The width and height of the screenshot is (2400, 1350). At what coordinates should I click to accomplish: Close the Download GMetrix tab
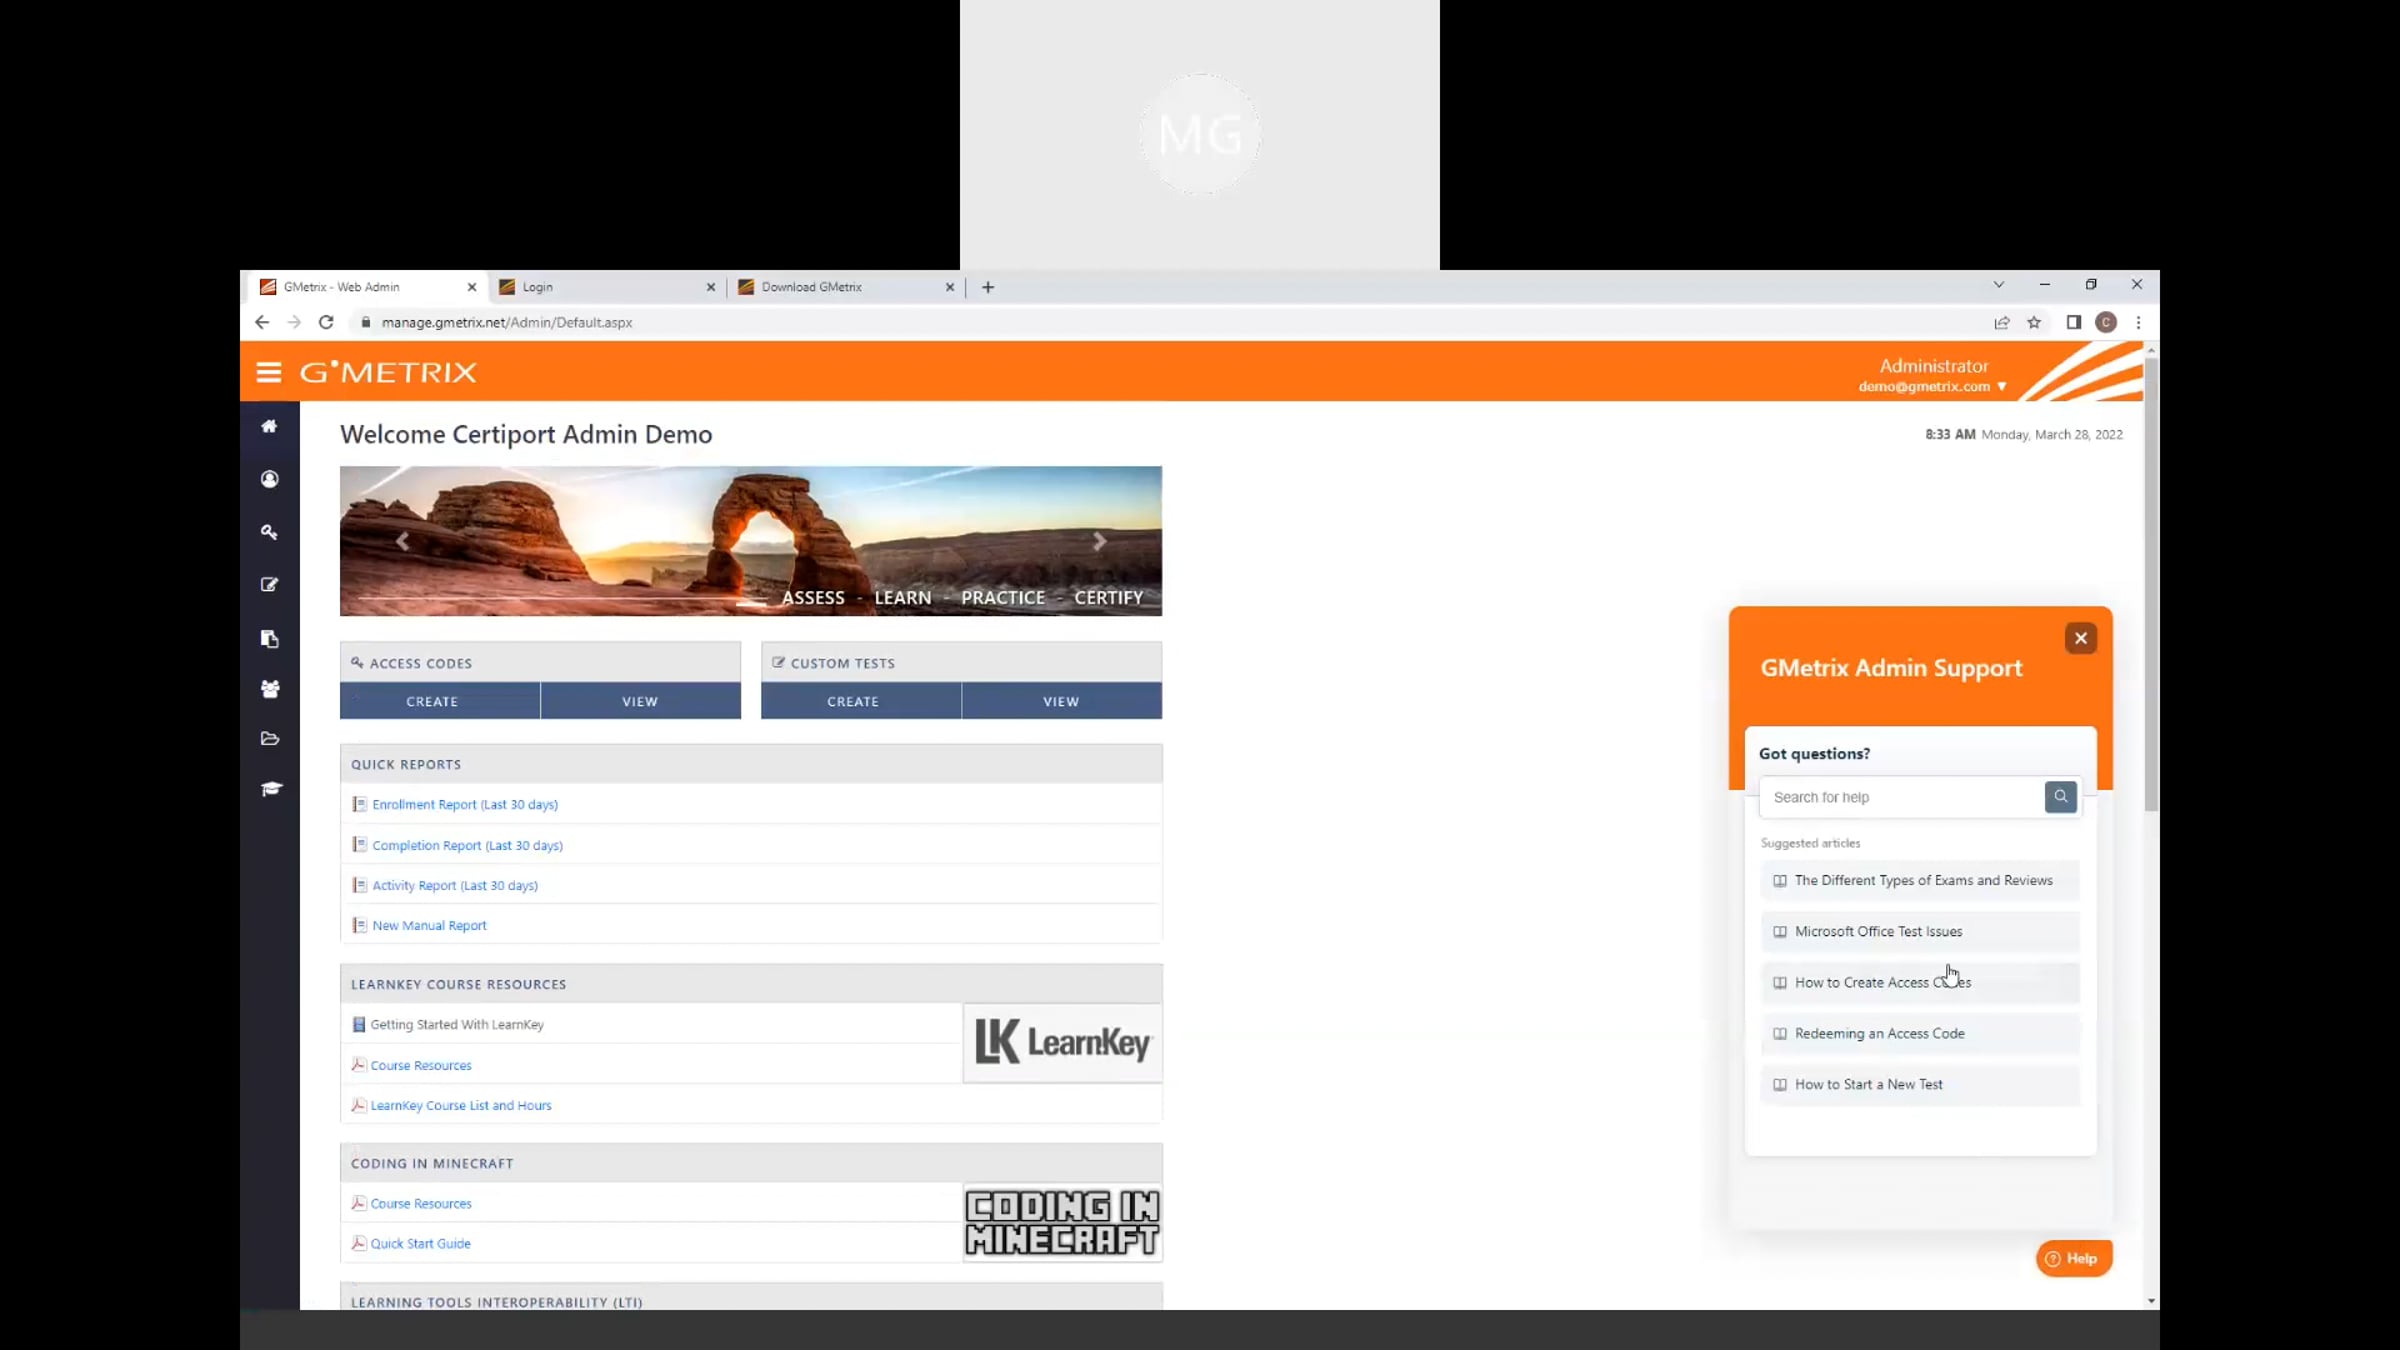pyautogui.click(x=950, y=287)
